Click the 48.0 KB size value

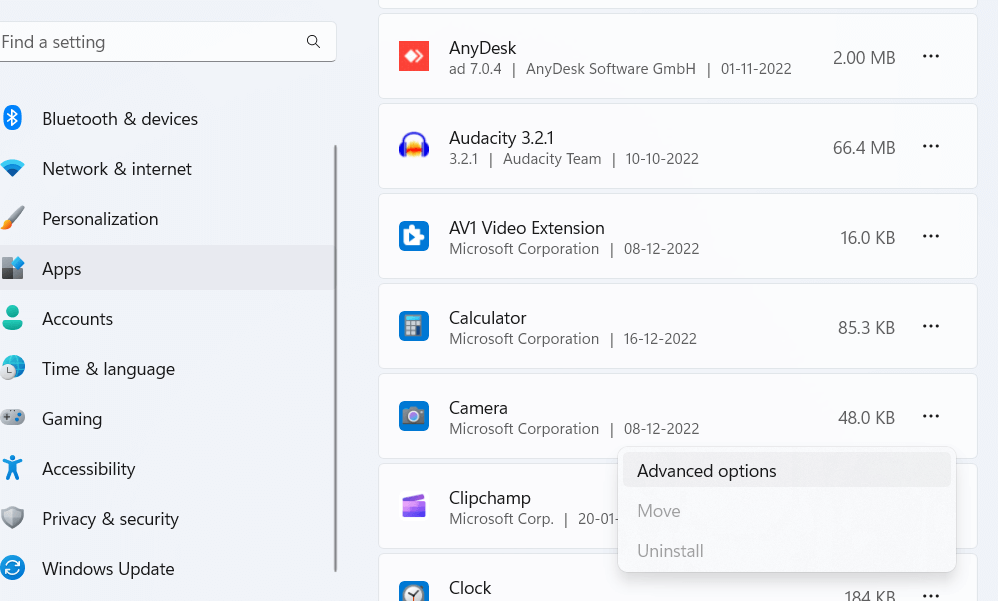pyautogui.click(x=866, y=418)
